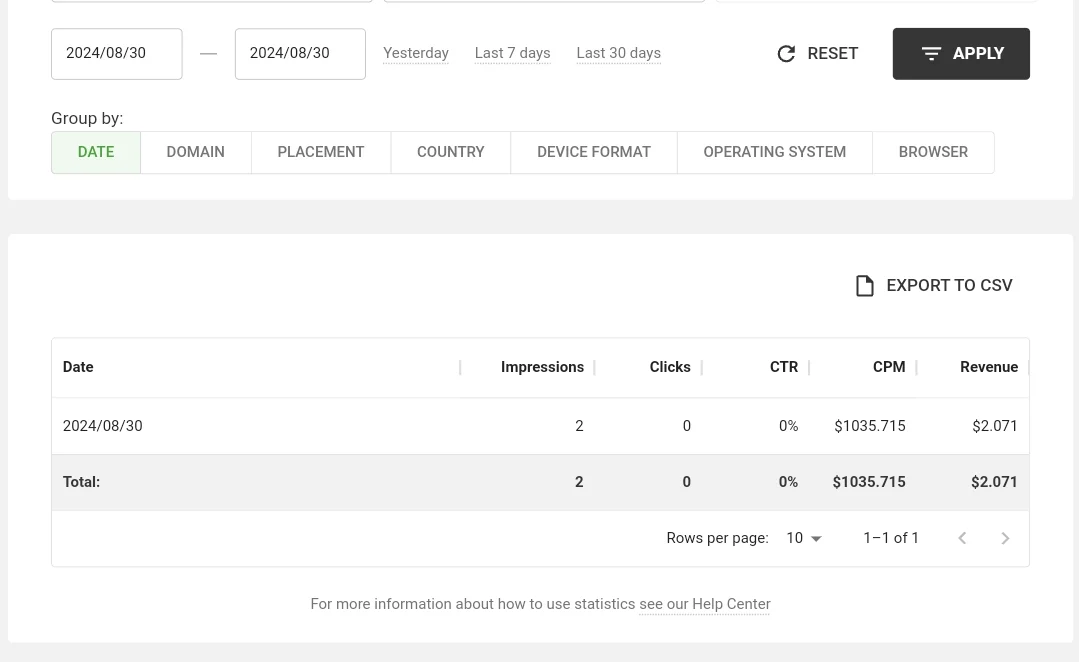Click the $1035.715 CPM value in the 2024/08/30 row

tap(870, 426)
